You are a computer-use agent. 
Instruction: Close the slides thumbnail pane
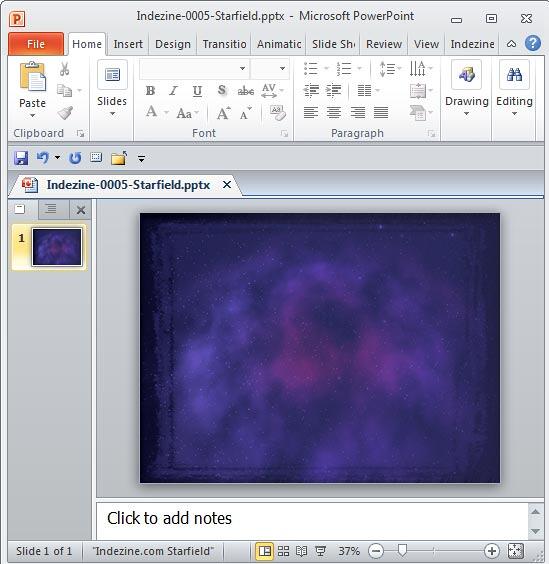(x=81, y=210)
